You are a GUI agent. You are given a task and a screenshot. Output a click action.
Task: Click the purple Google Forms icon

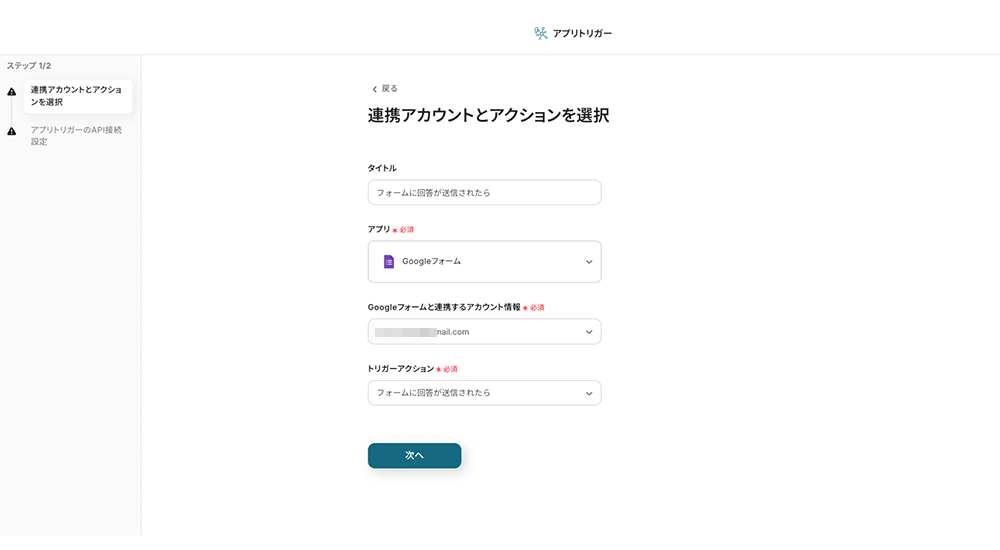pyautogui.click(x=389, y=262)
